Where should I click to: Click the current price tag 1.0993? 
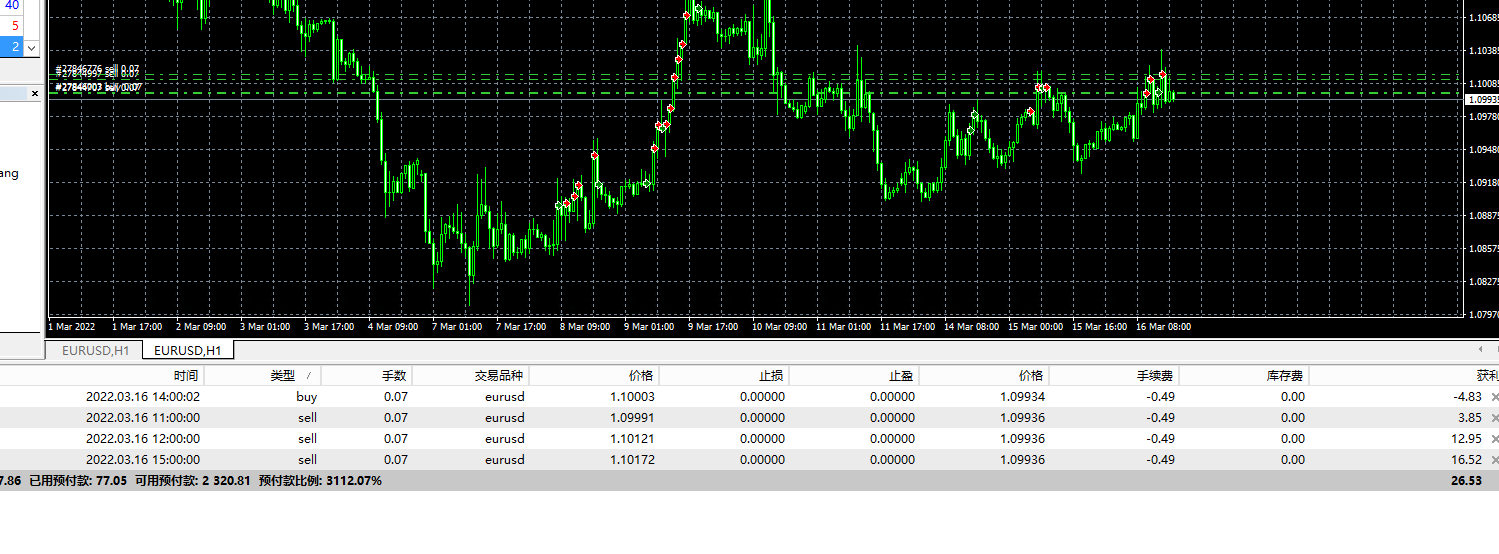1482,100
